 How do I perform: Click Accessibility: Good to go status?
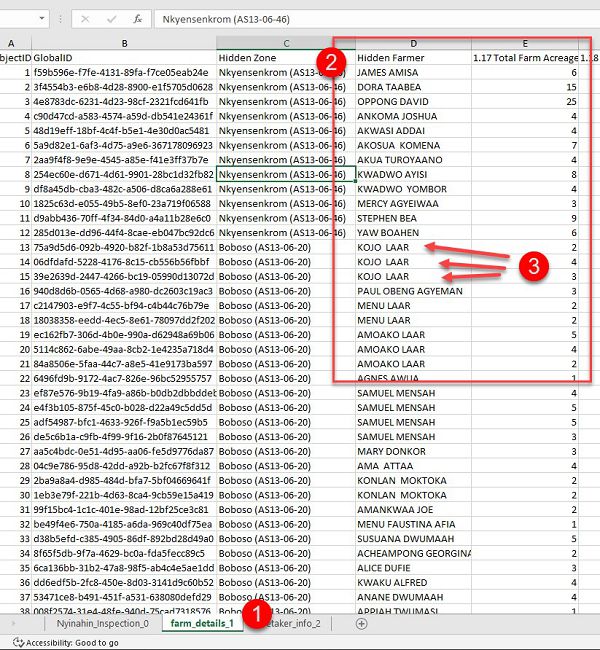[x=72, y=643]
